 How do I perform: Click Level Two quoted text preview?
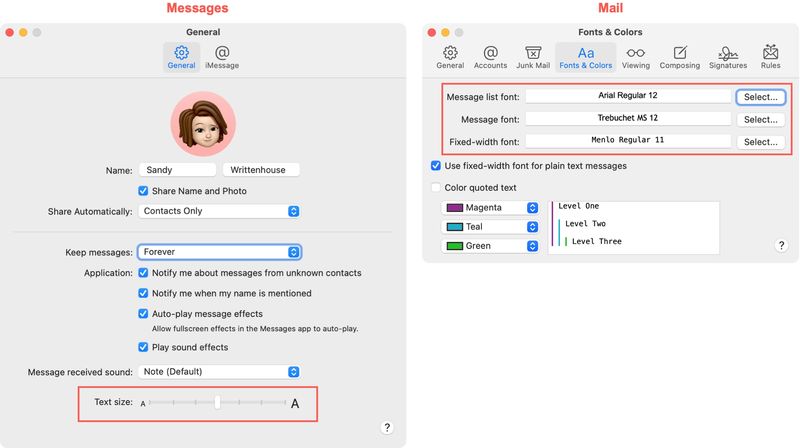[585, 223]
